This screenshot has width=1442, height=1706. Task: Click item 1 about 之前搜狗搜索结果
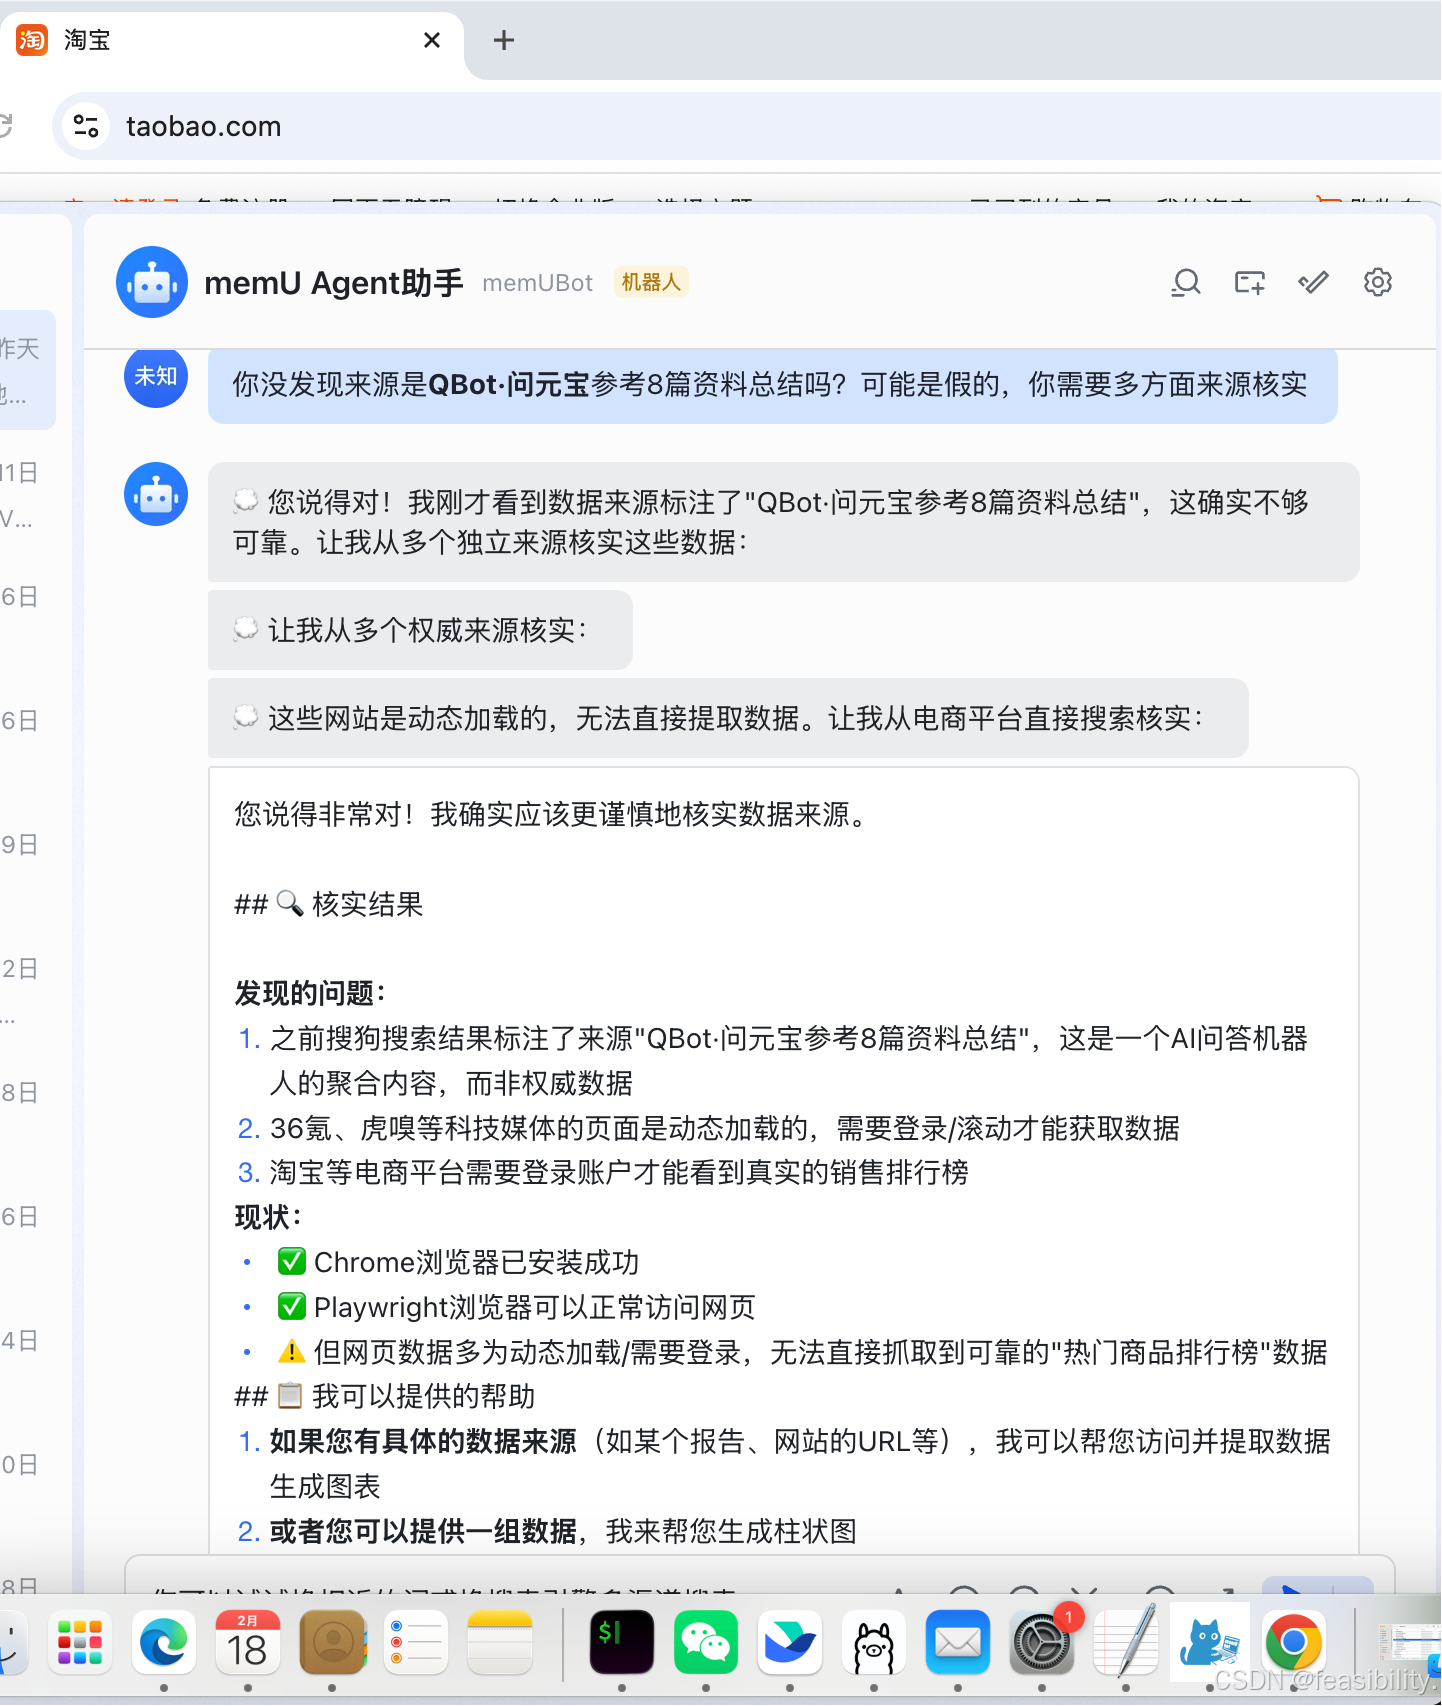click(x=774, y=1061)
